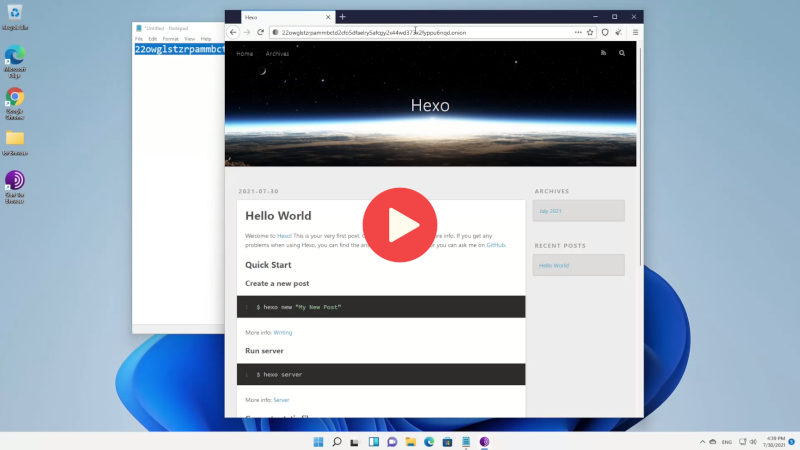
Task: Bookmark page with the star icon
Action: [x=590, y=32]
